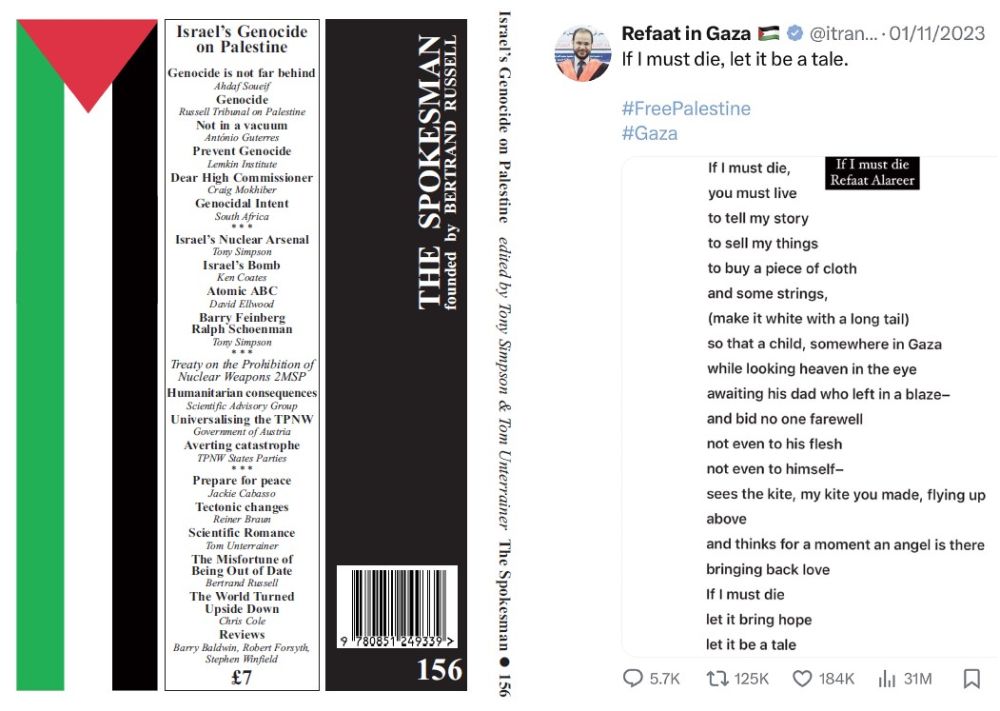
Task: Bookmark the tweet
Action: point(971,678)
